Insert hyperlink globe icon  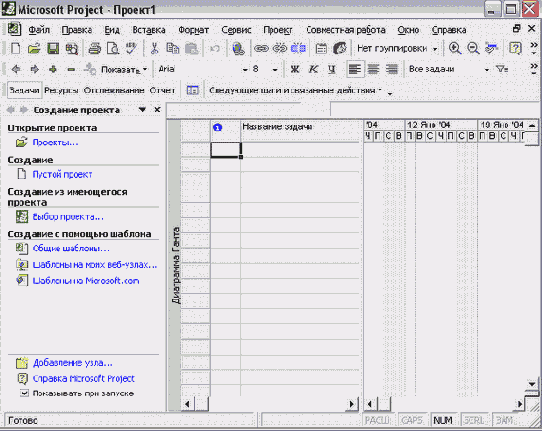point(238,48)
